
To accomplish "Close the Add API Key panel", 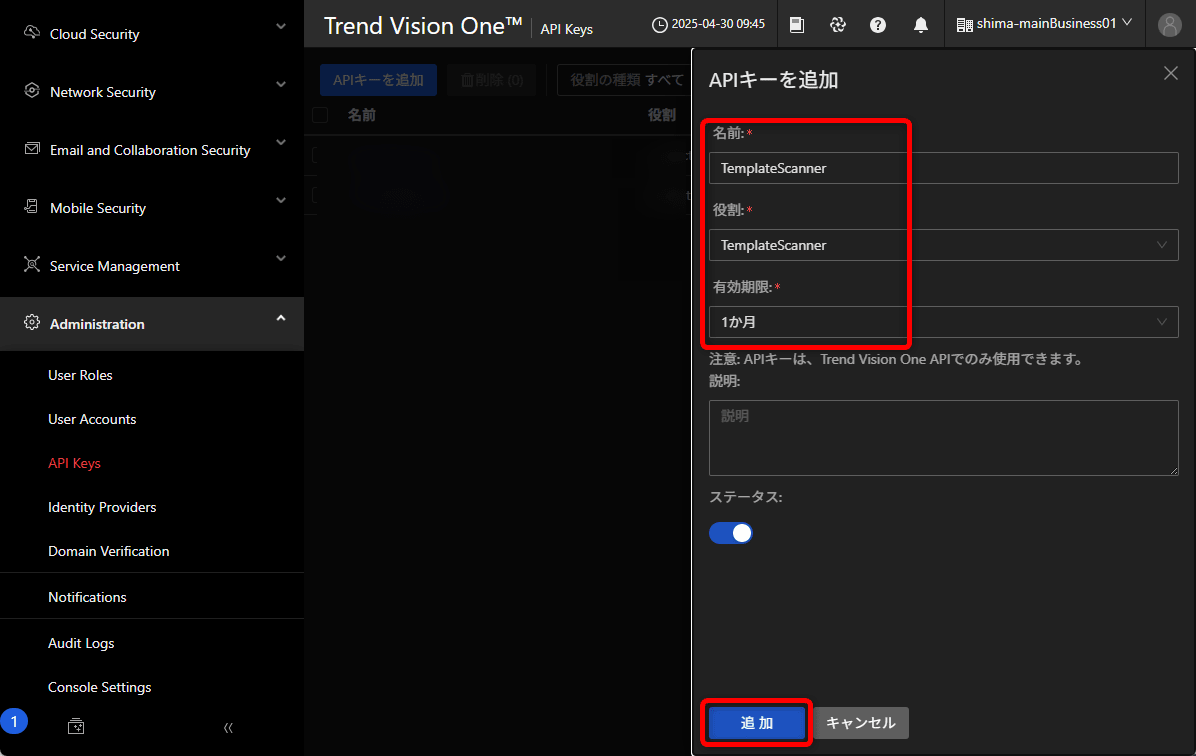I will [x=1171, y=73].
